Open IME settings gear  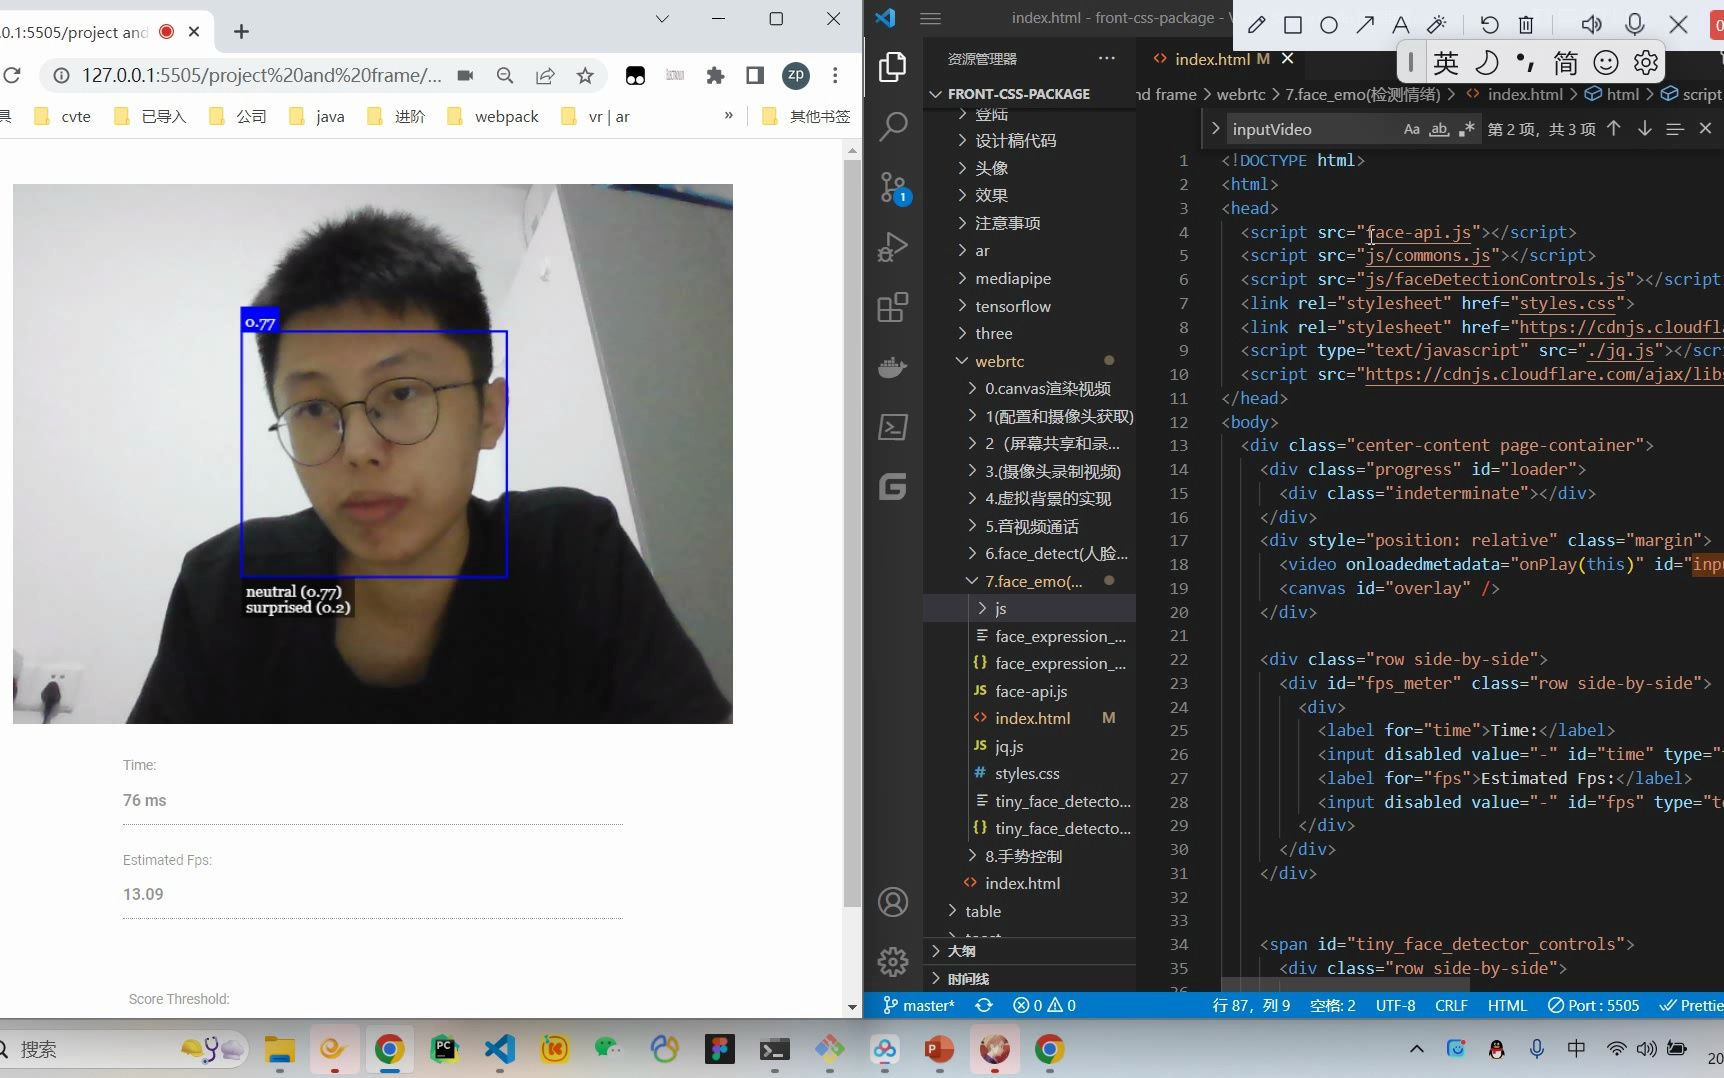[1646, 63]
